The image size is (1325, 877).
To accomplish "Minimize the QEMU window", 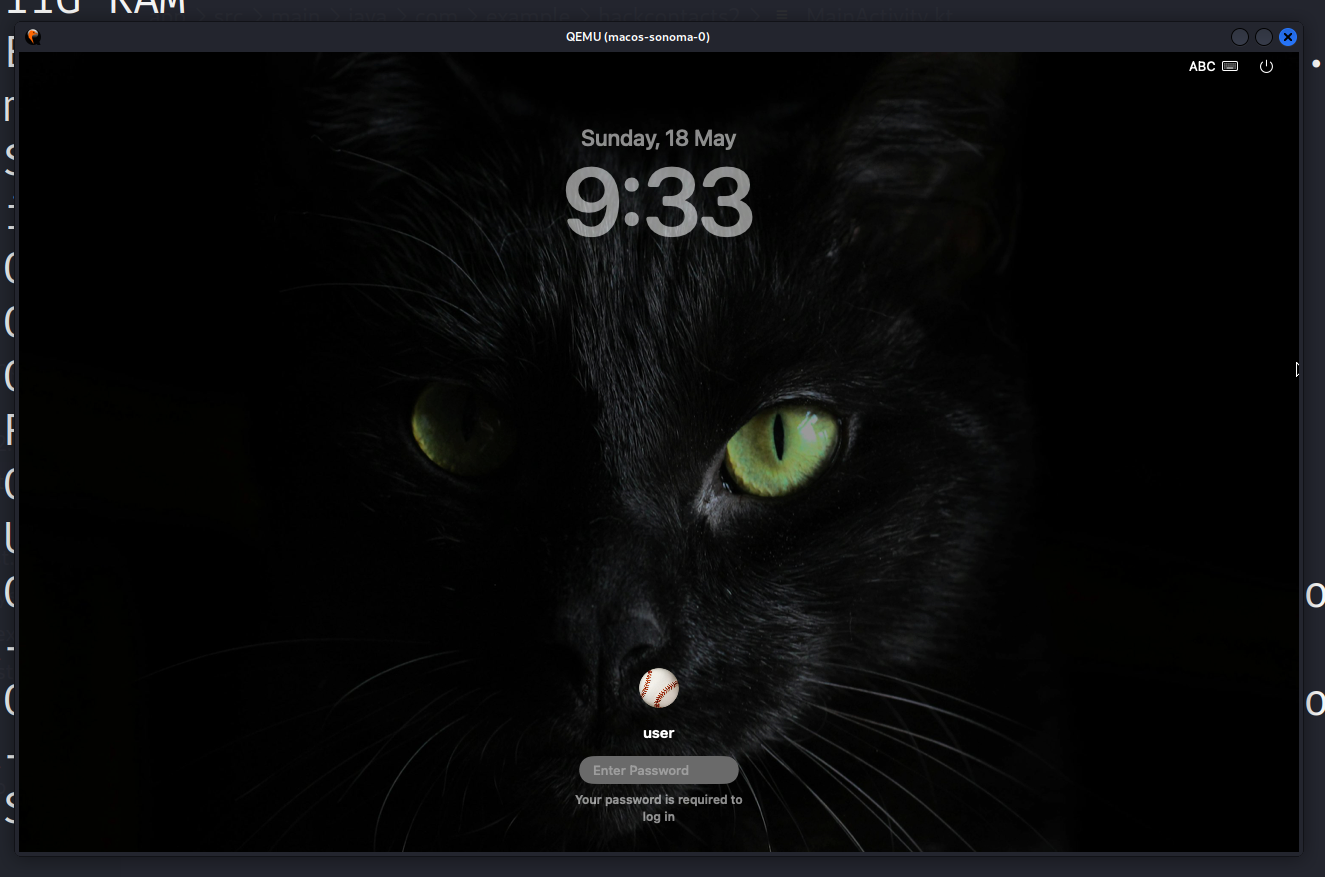I will (x=1239, y=37).
